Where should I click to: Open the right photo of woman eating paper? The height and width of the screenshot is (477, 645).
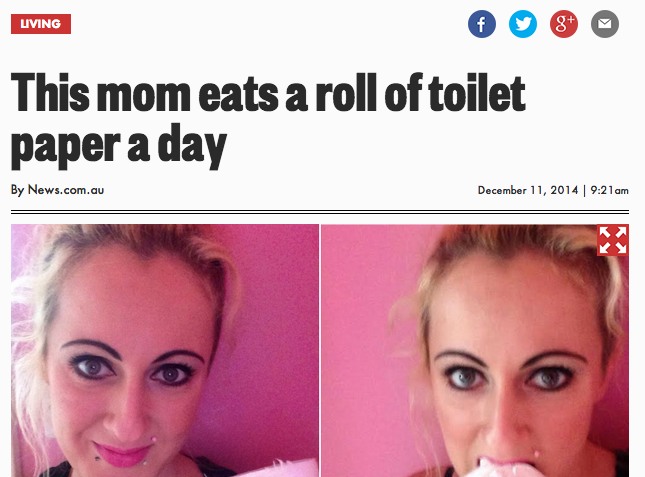pyautogui.click(x=475, y=350)
